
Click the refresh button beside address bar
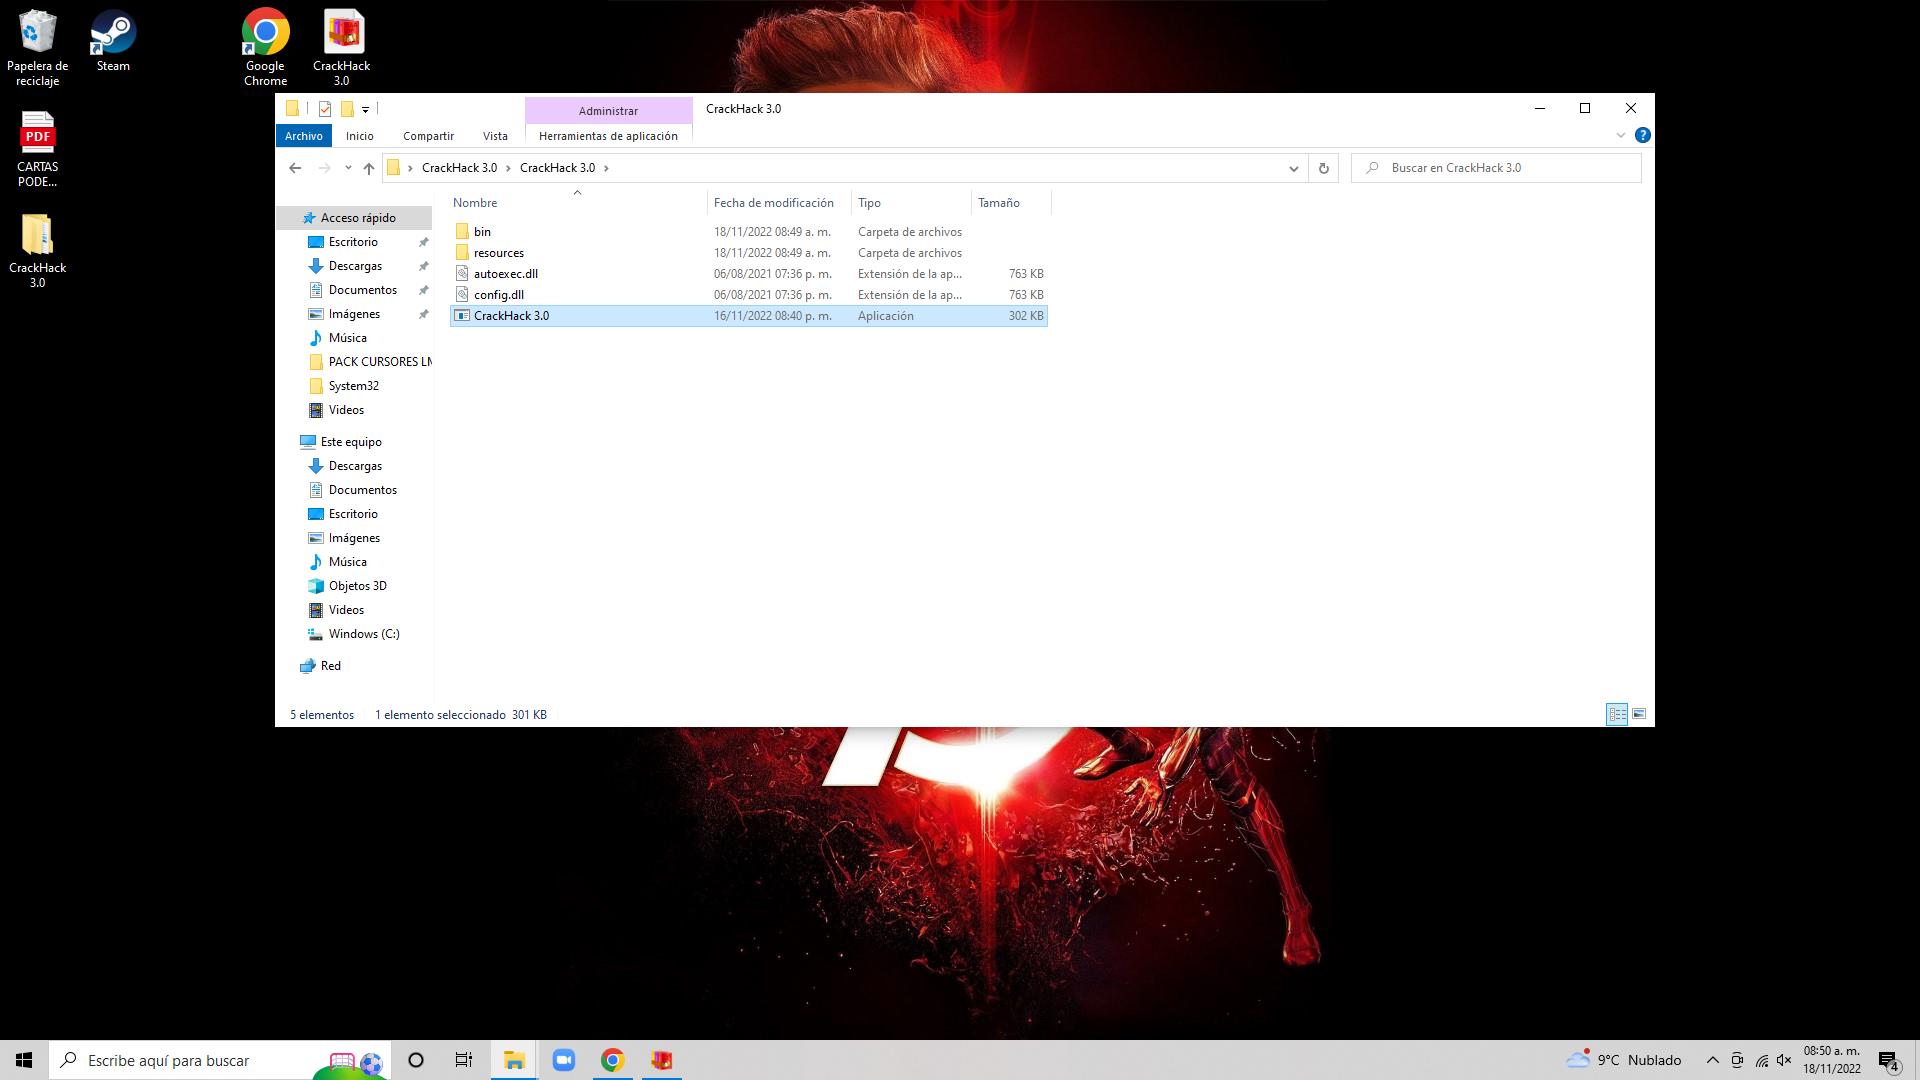pos(1323,168)
